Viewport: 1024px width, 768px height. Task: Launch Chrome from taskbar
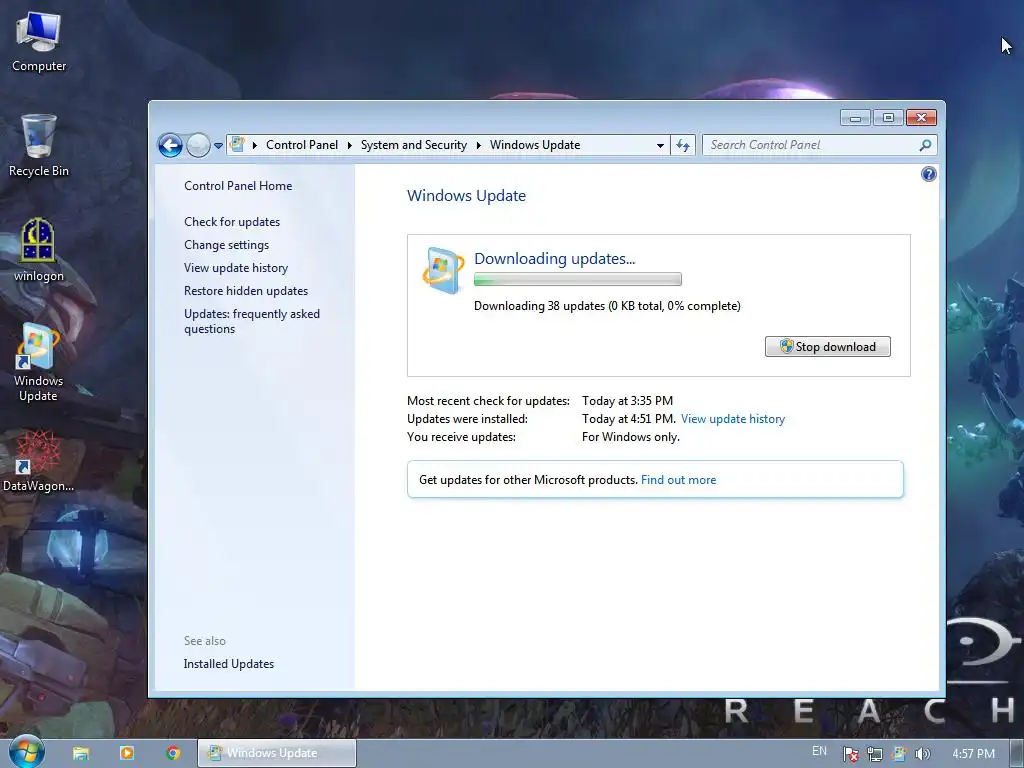(x=173, y=753)
